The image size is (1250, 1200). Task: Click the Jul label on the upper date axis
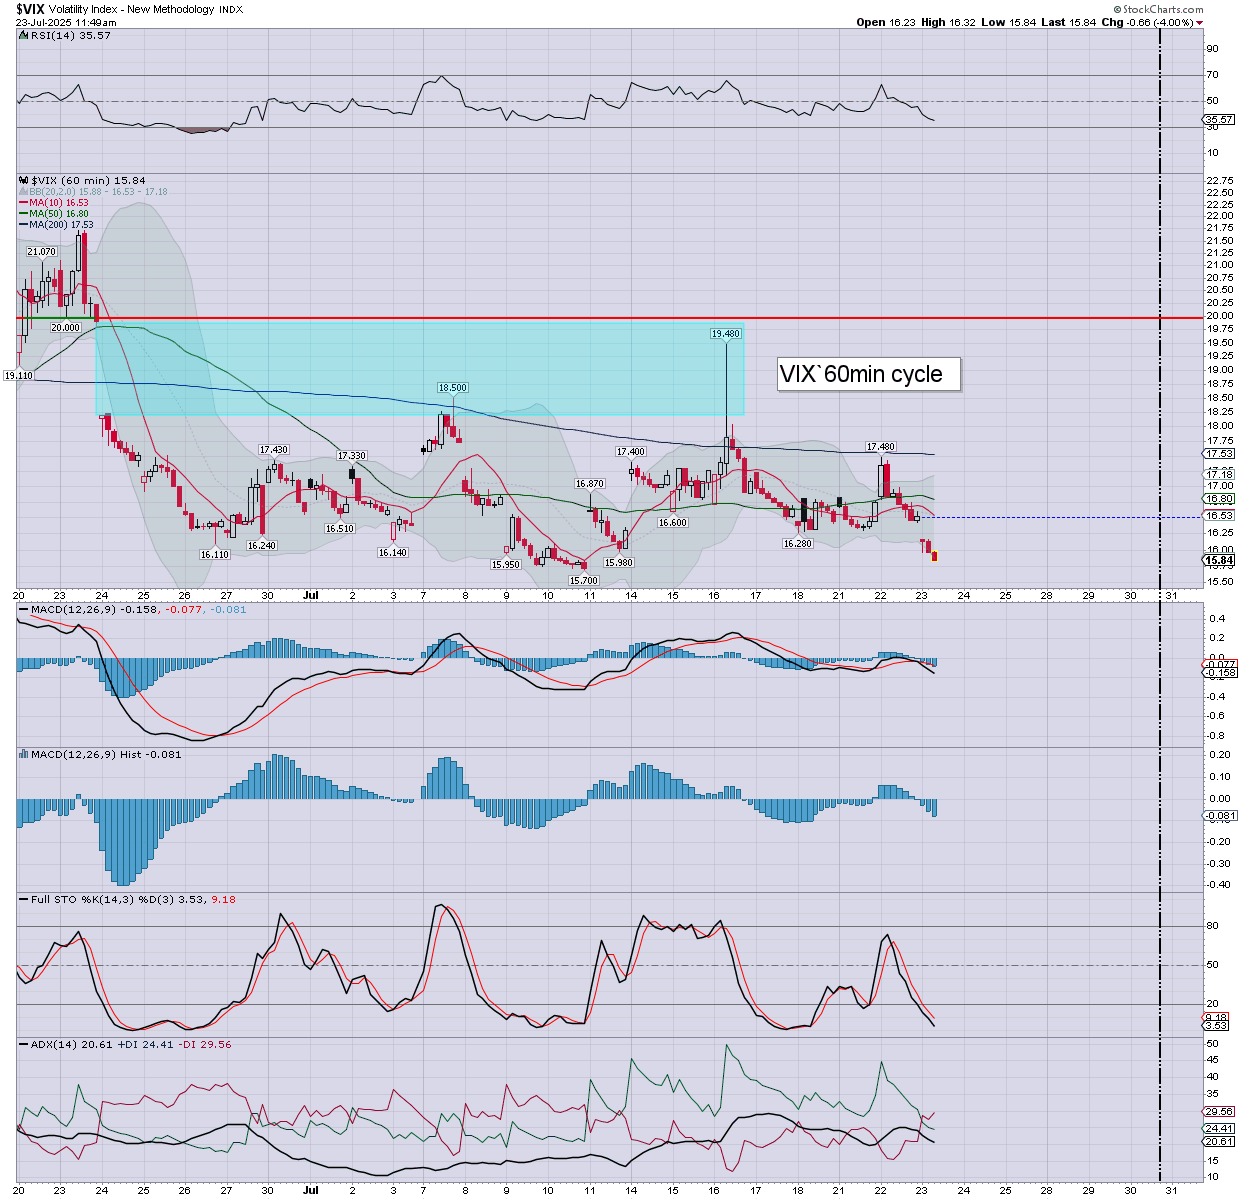click(x=311, y=595)
